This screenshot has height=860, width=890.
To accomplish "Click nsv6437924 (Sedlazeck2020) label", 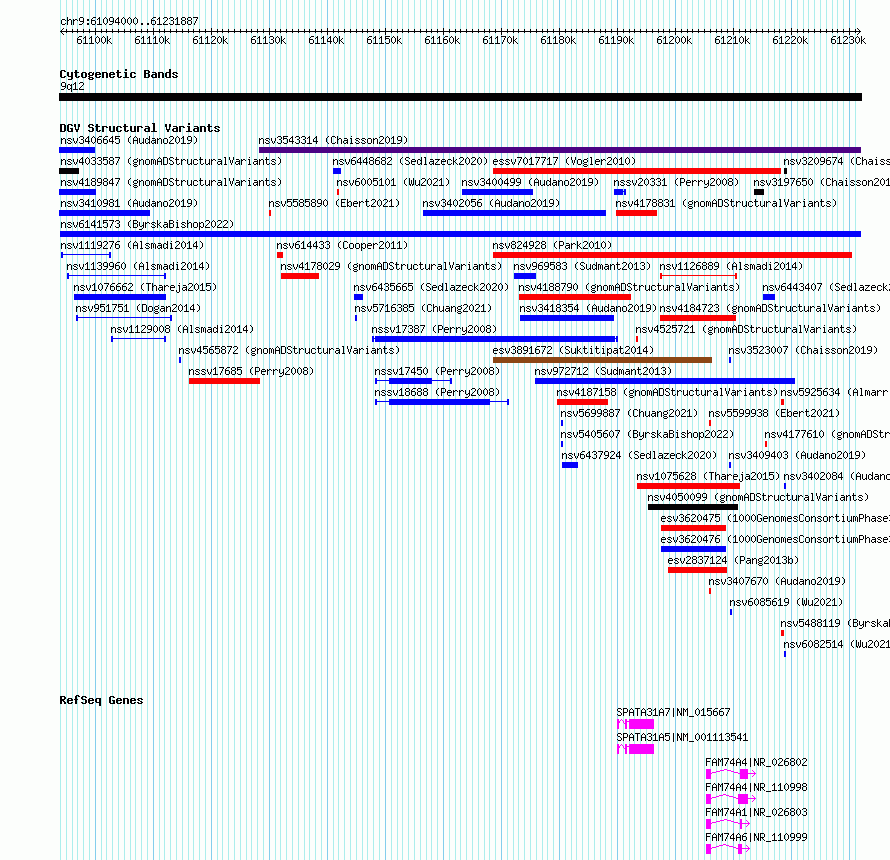I will pos(639,455).
